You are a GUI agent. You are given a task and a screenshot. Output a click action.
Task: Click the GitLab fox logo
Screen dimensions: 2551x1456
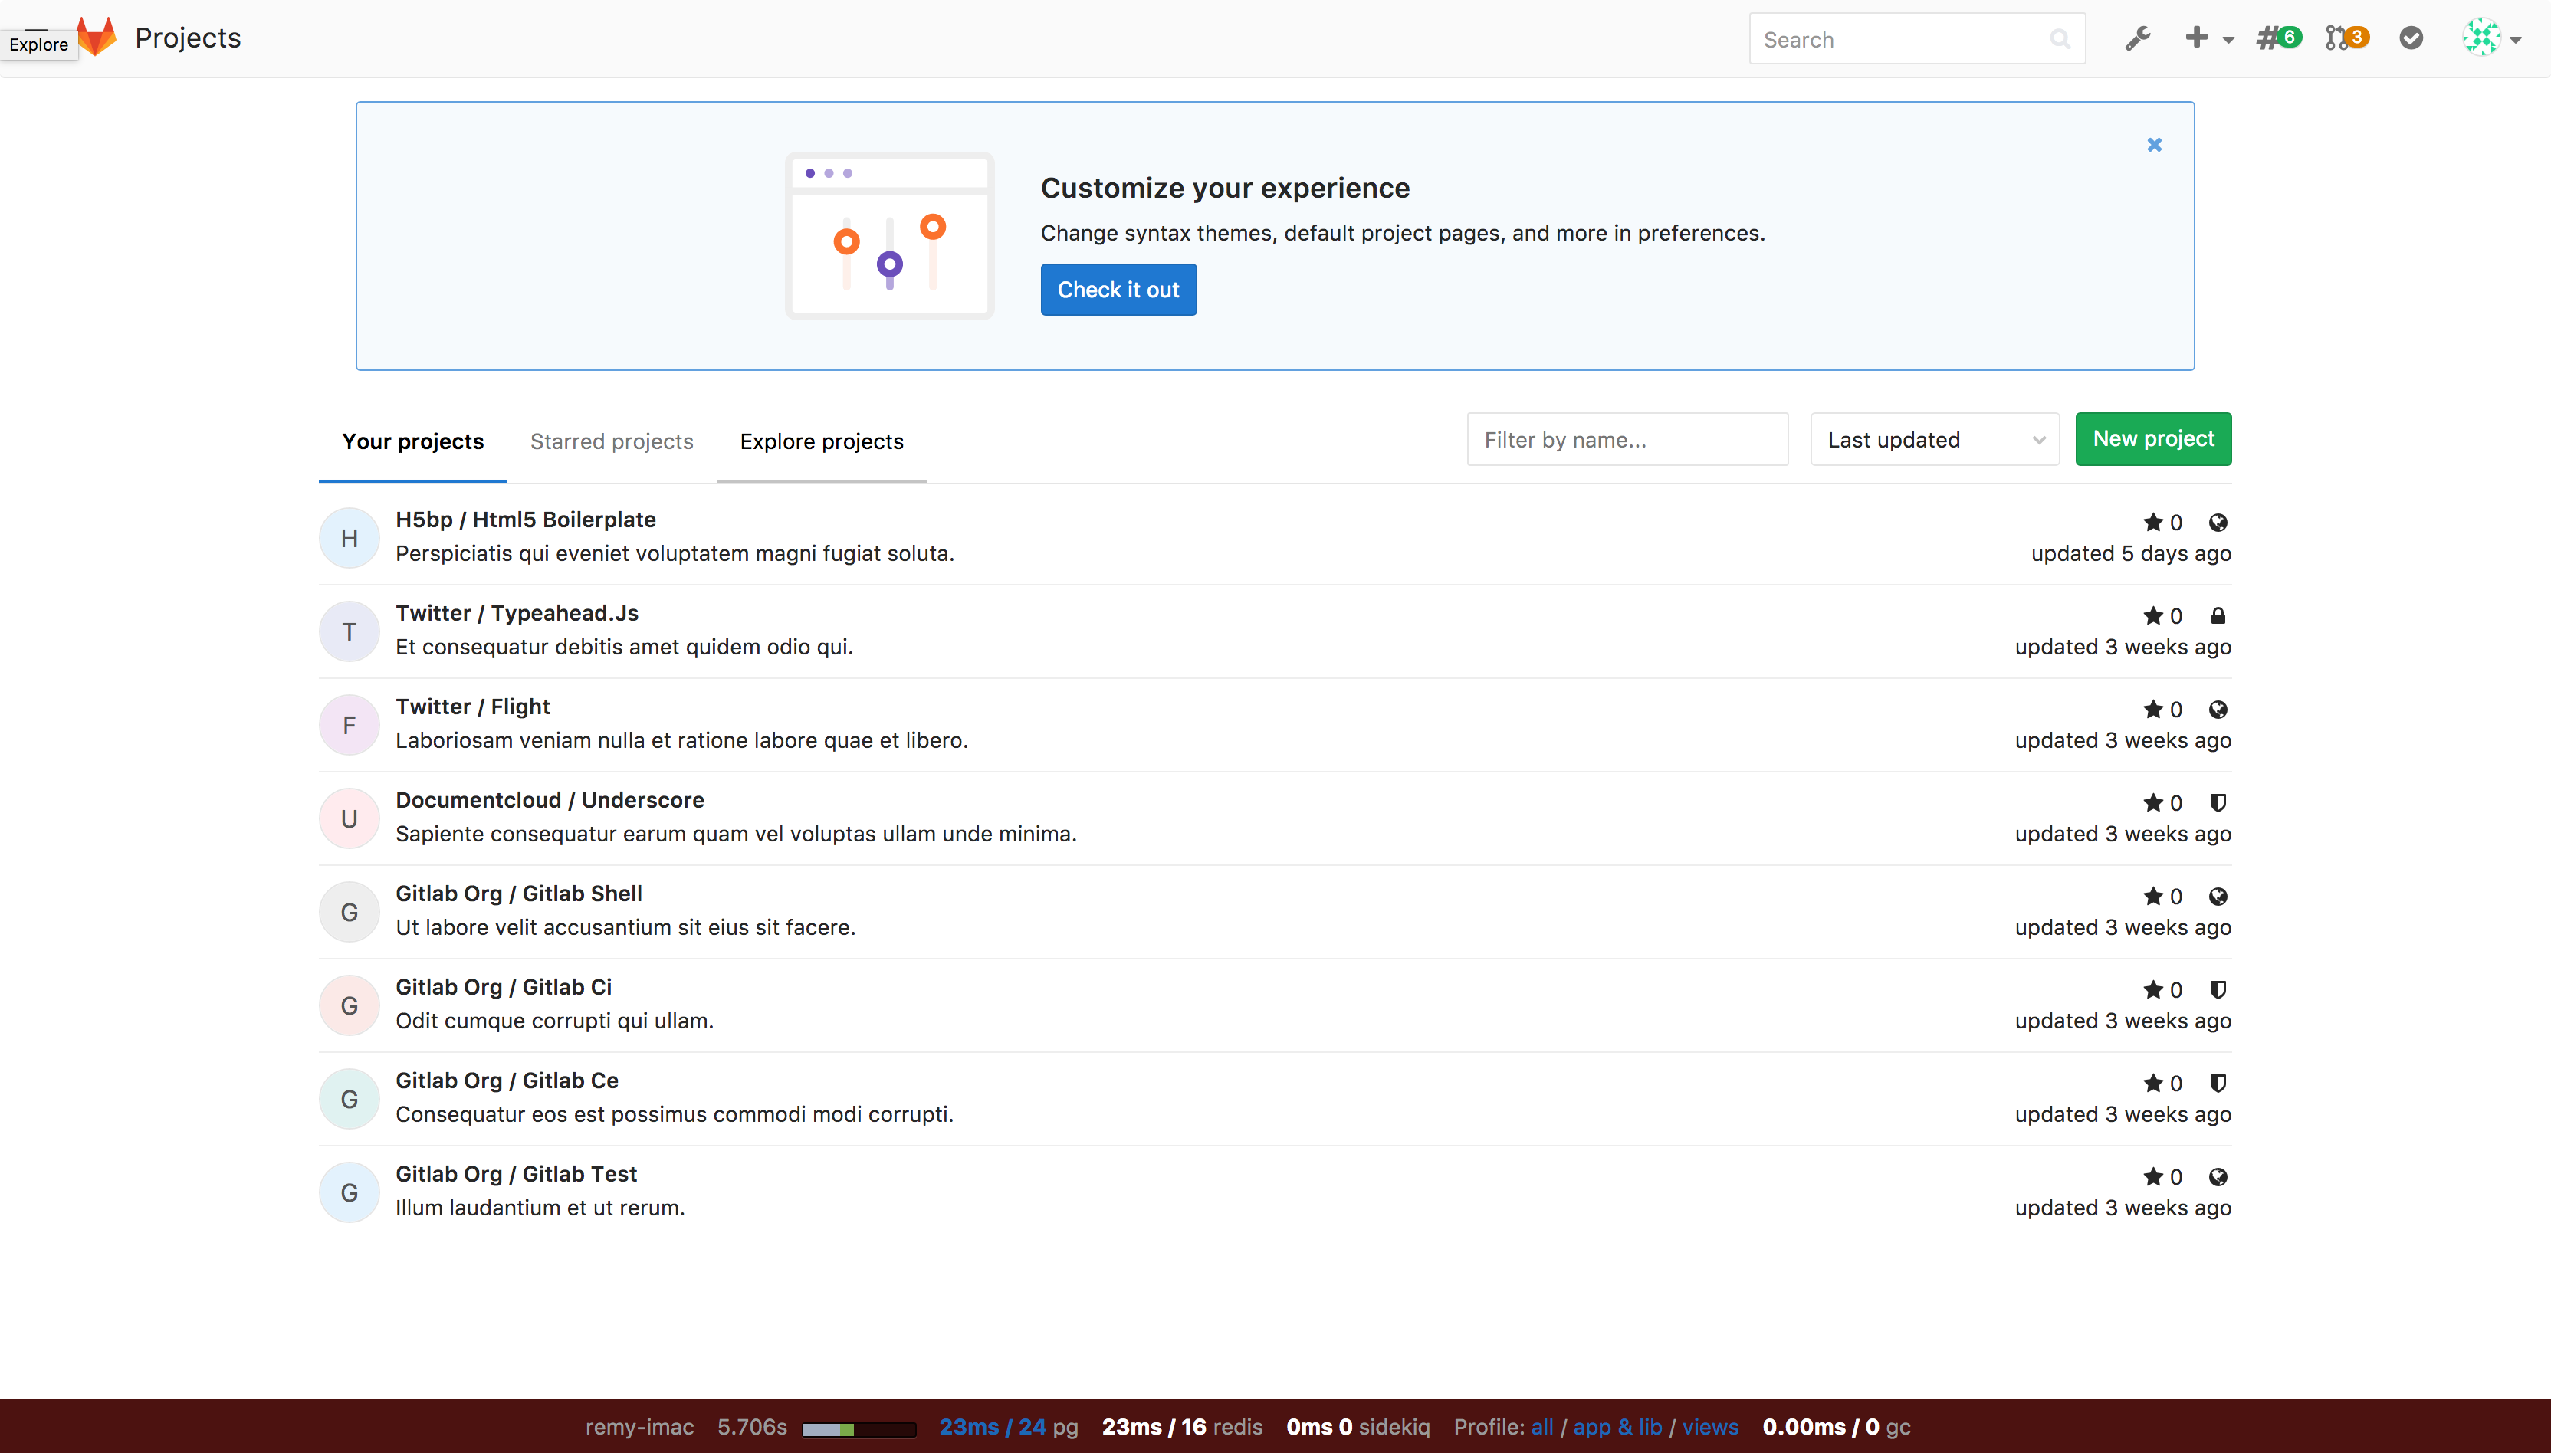point(97,37)
